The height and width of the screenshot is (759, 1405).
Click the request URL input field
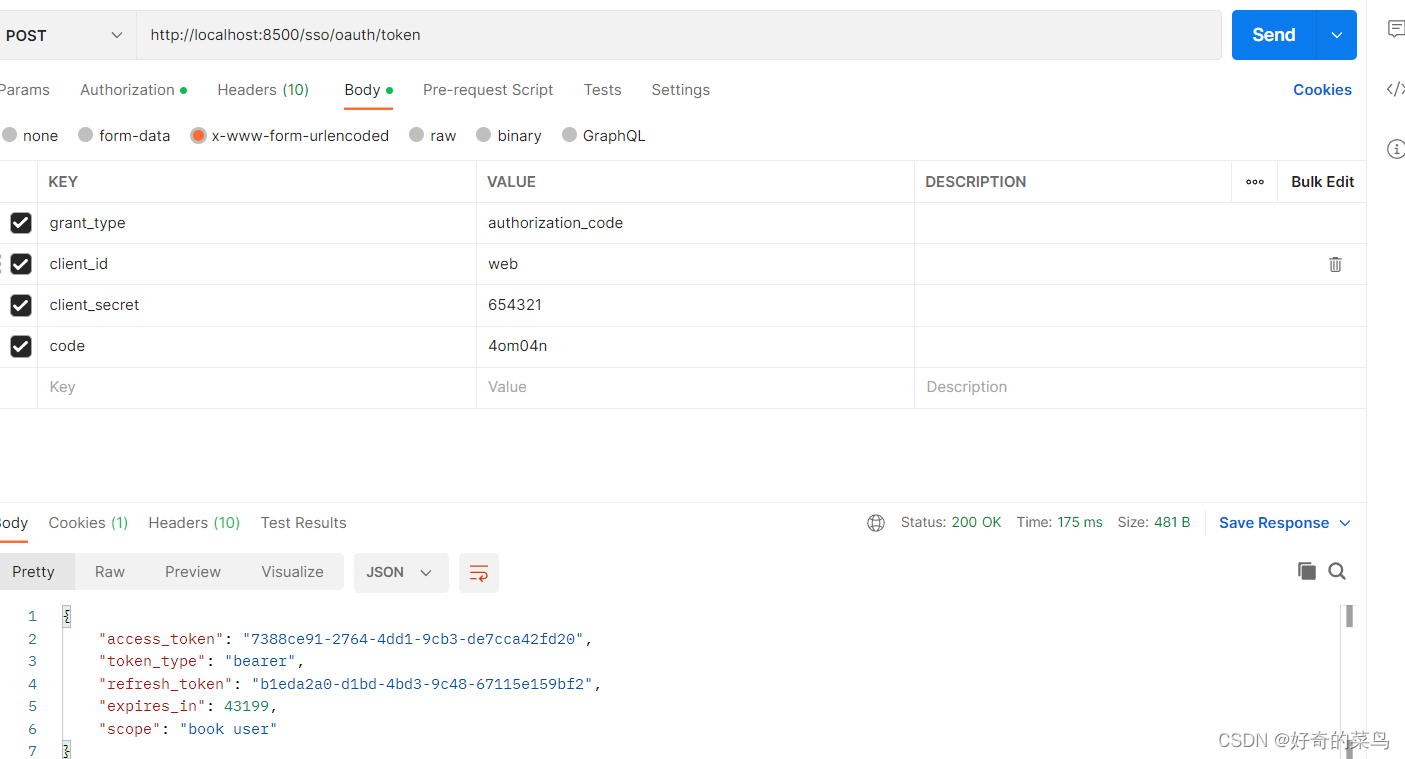(x=600, y=34)
